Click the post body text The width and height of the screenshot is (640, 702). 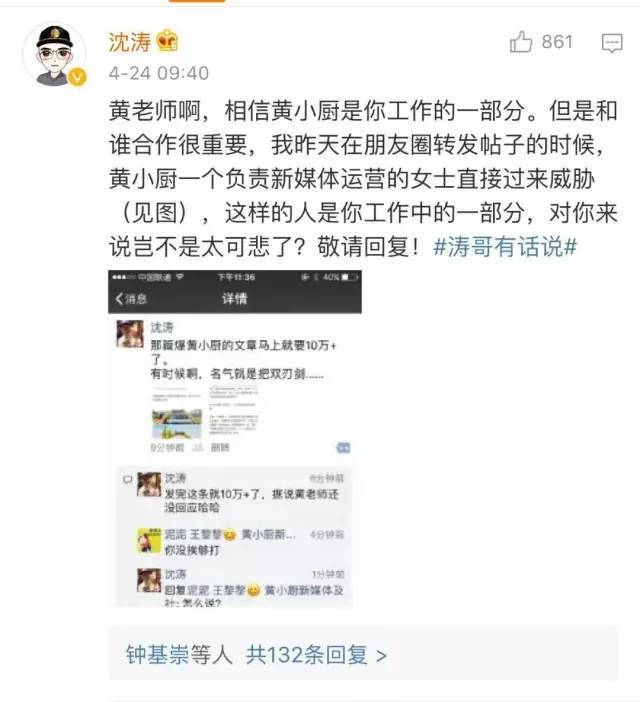(363, 179)
